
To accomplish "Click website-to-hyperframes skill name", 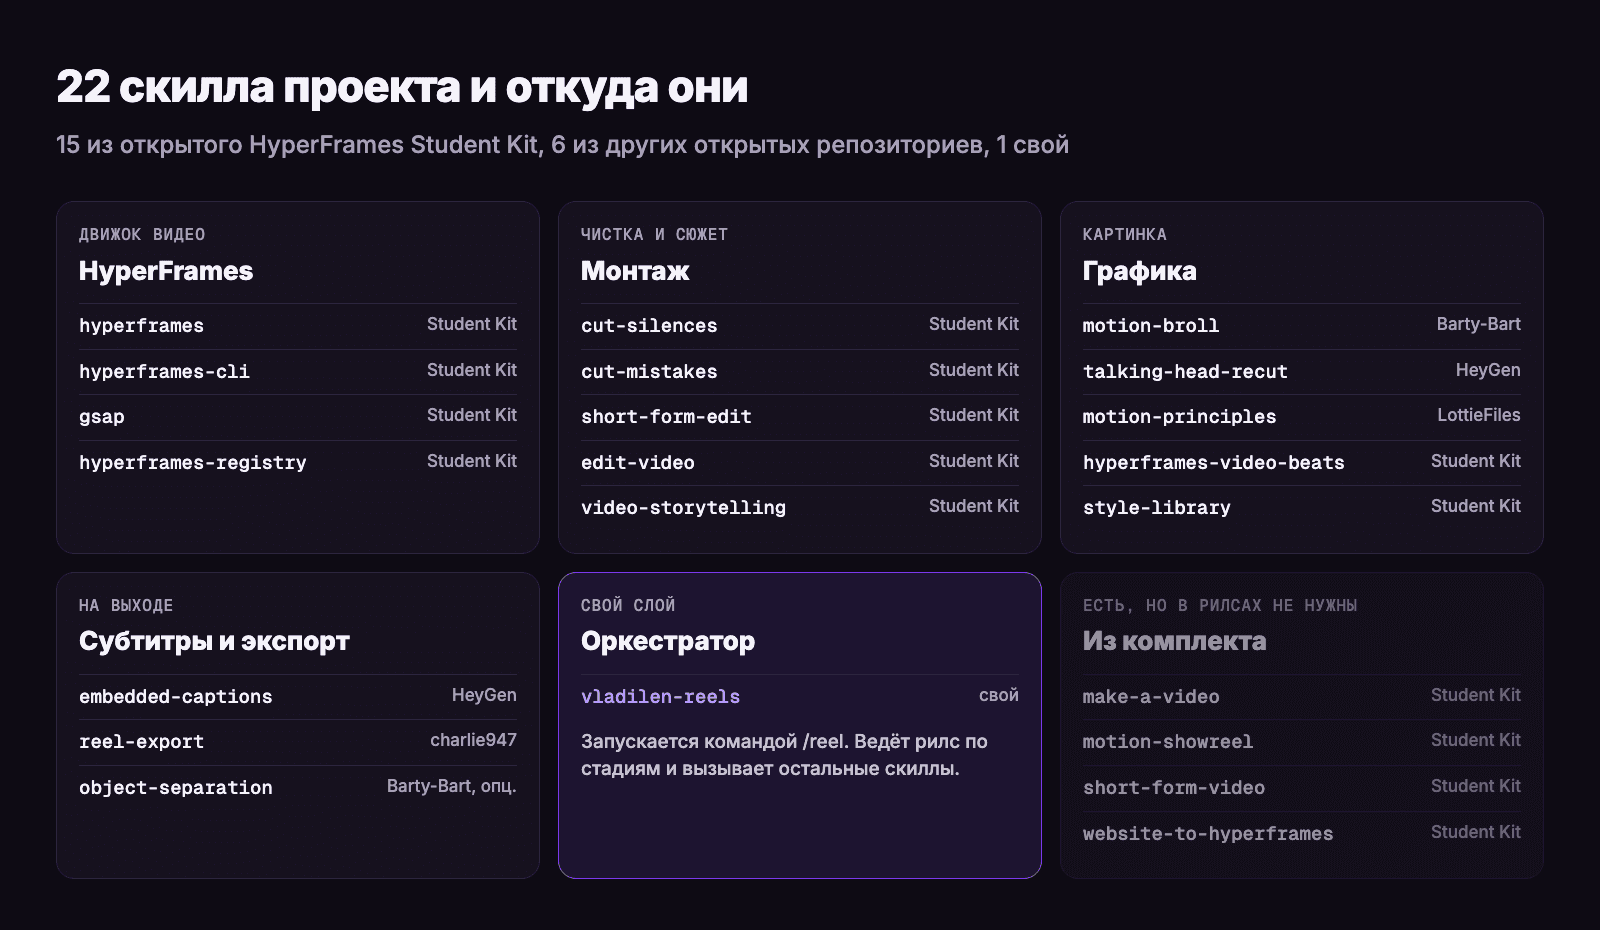I will 1208,834.
